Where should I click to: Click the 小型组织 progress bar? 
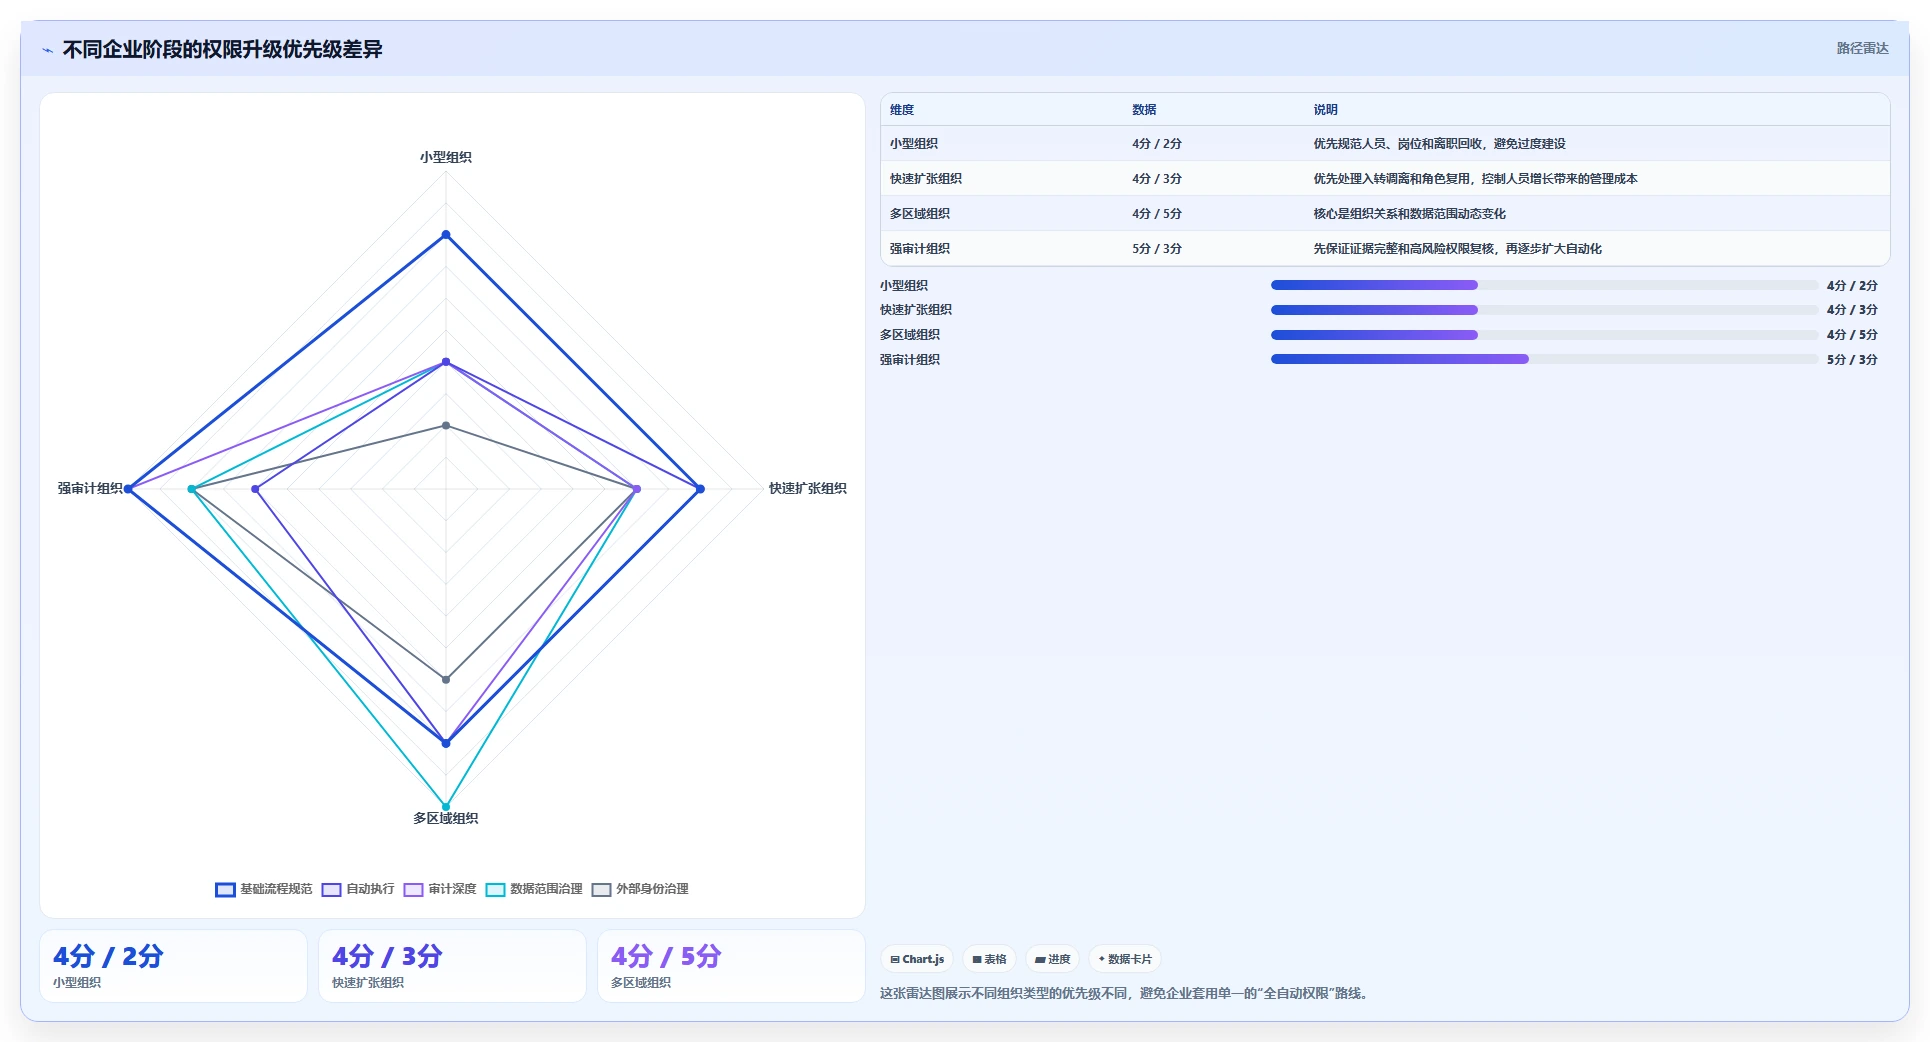[x=1544, y=285]
